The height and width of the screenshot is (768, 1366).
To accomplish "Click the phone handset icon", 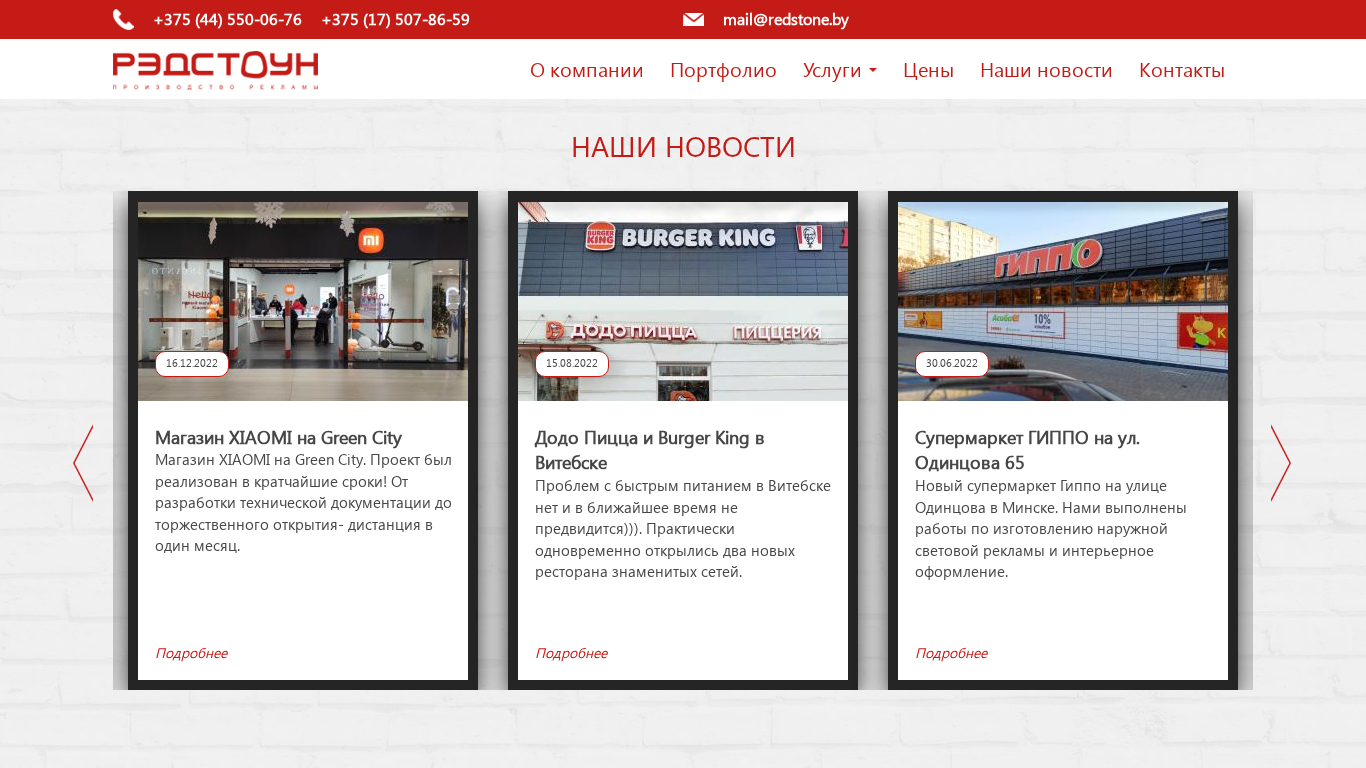I will (123, 20).
